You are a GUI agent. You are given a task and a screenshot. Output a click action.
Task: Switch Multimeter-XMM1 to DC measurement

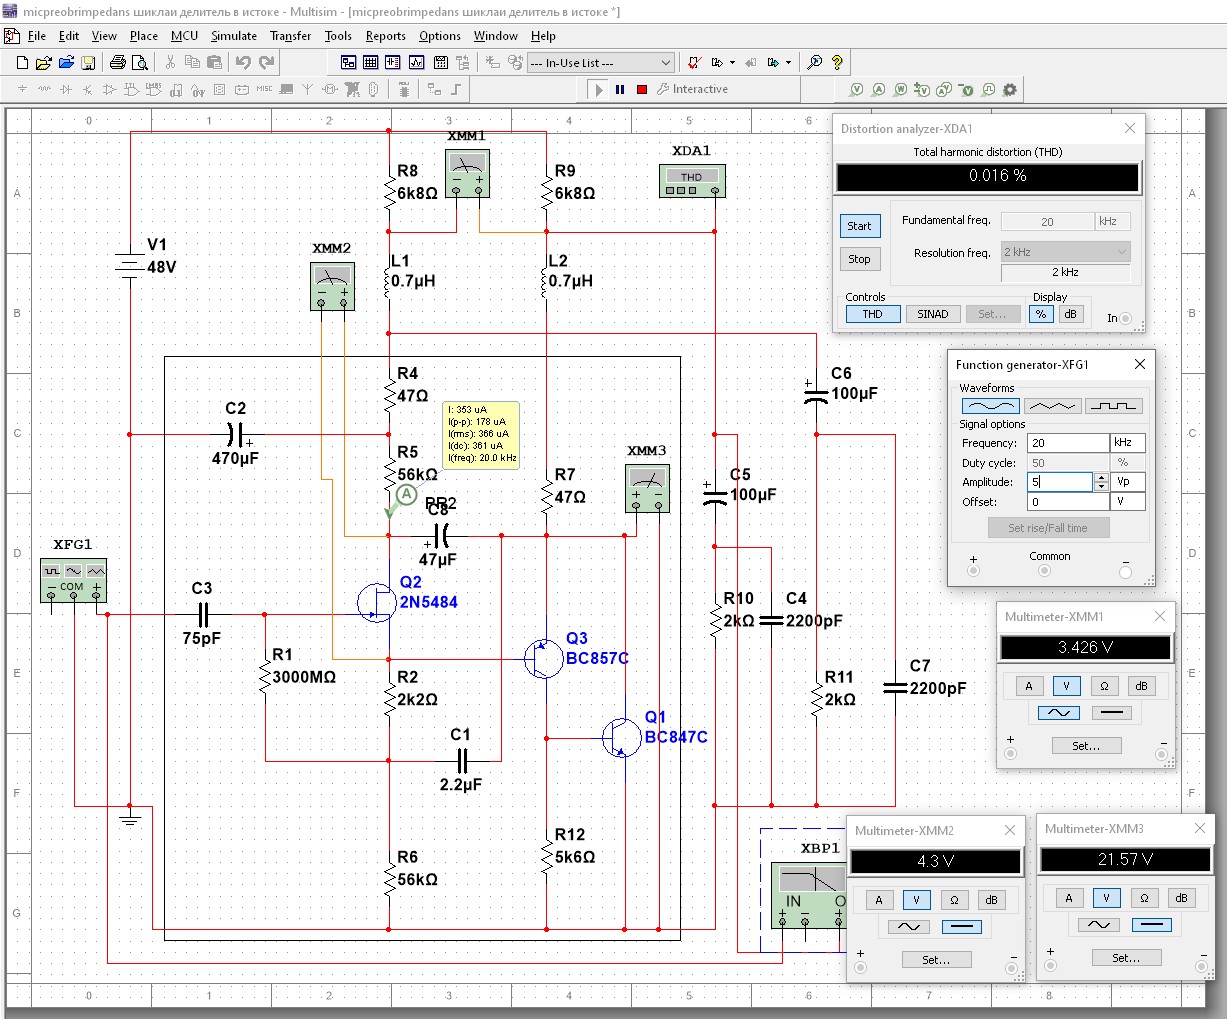coord(1112,713)
